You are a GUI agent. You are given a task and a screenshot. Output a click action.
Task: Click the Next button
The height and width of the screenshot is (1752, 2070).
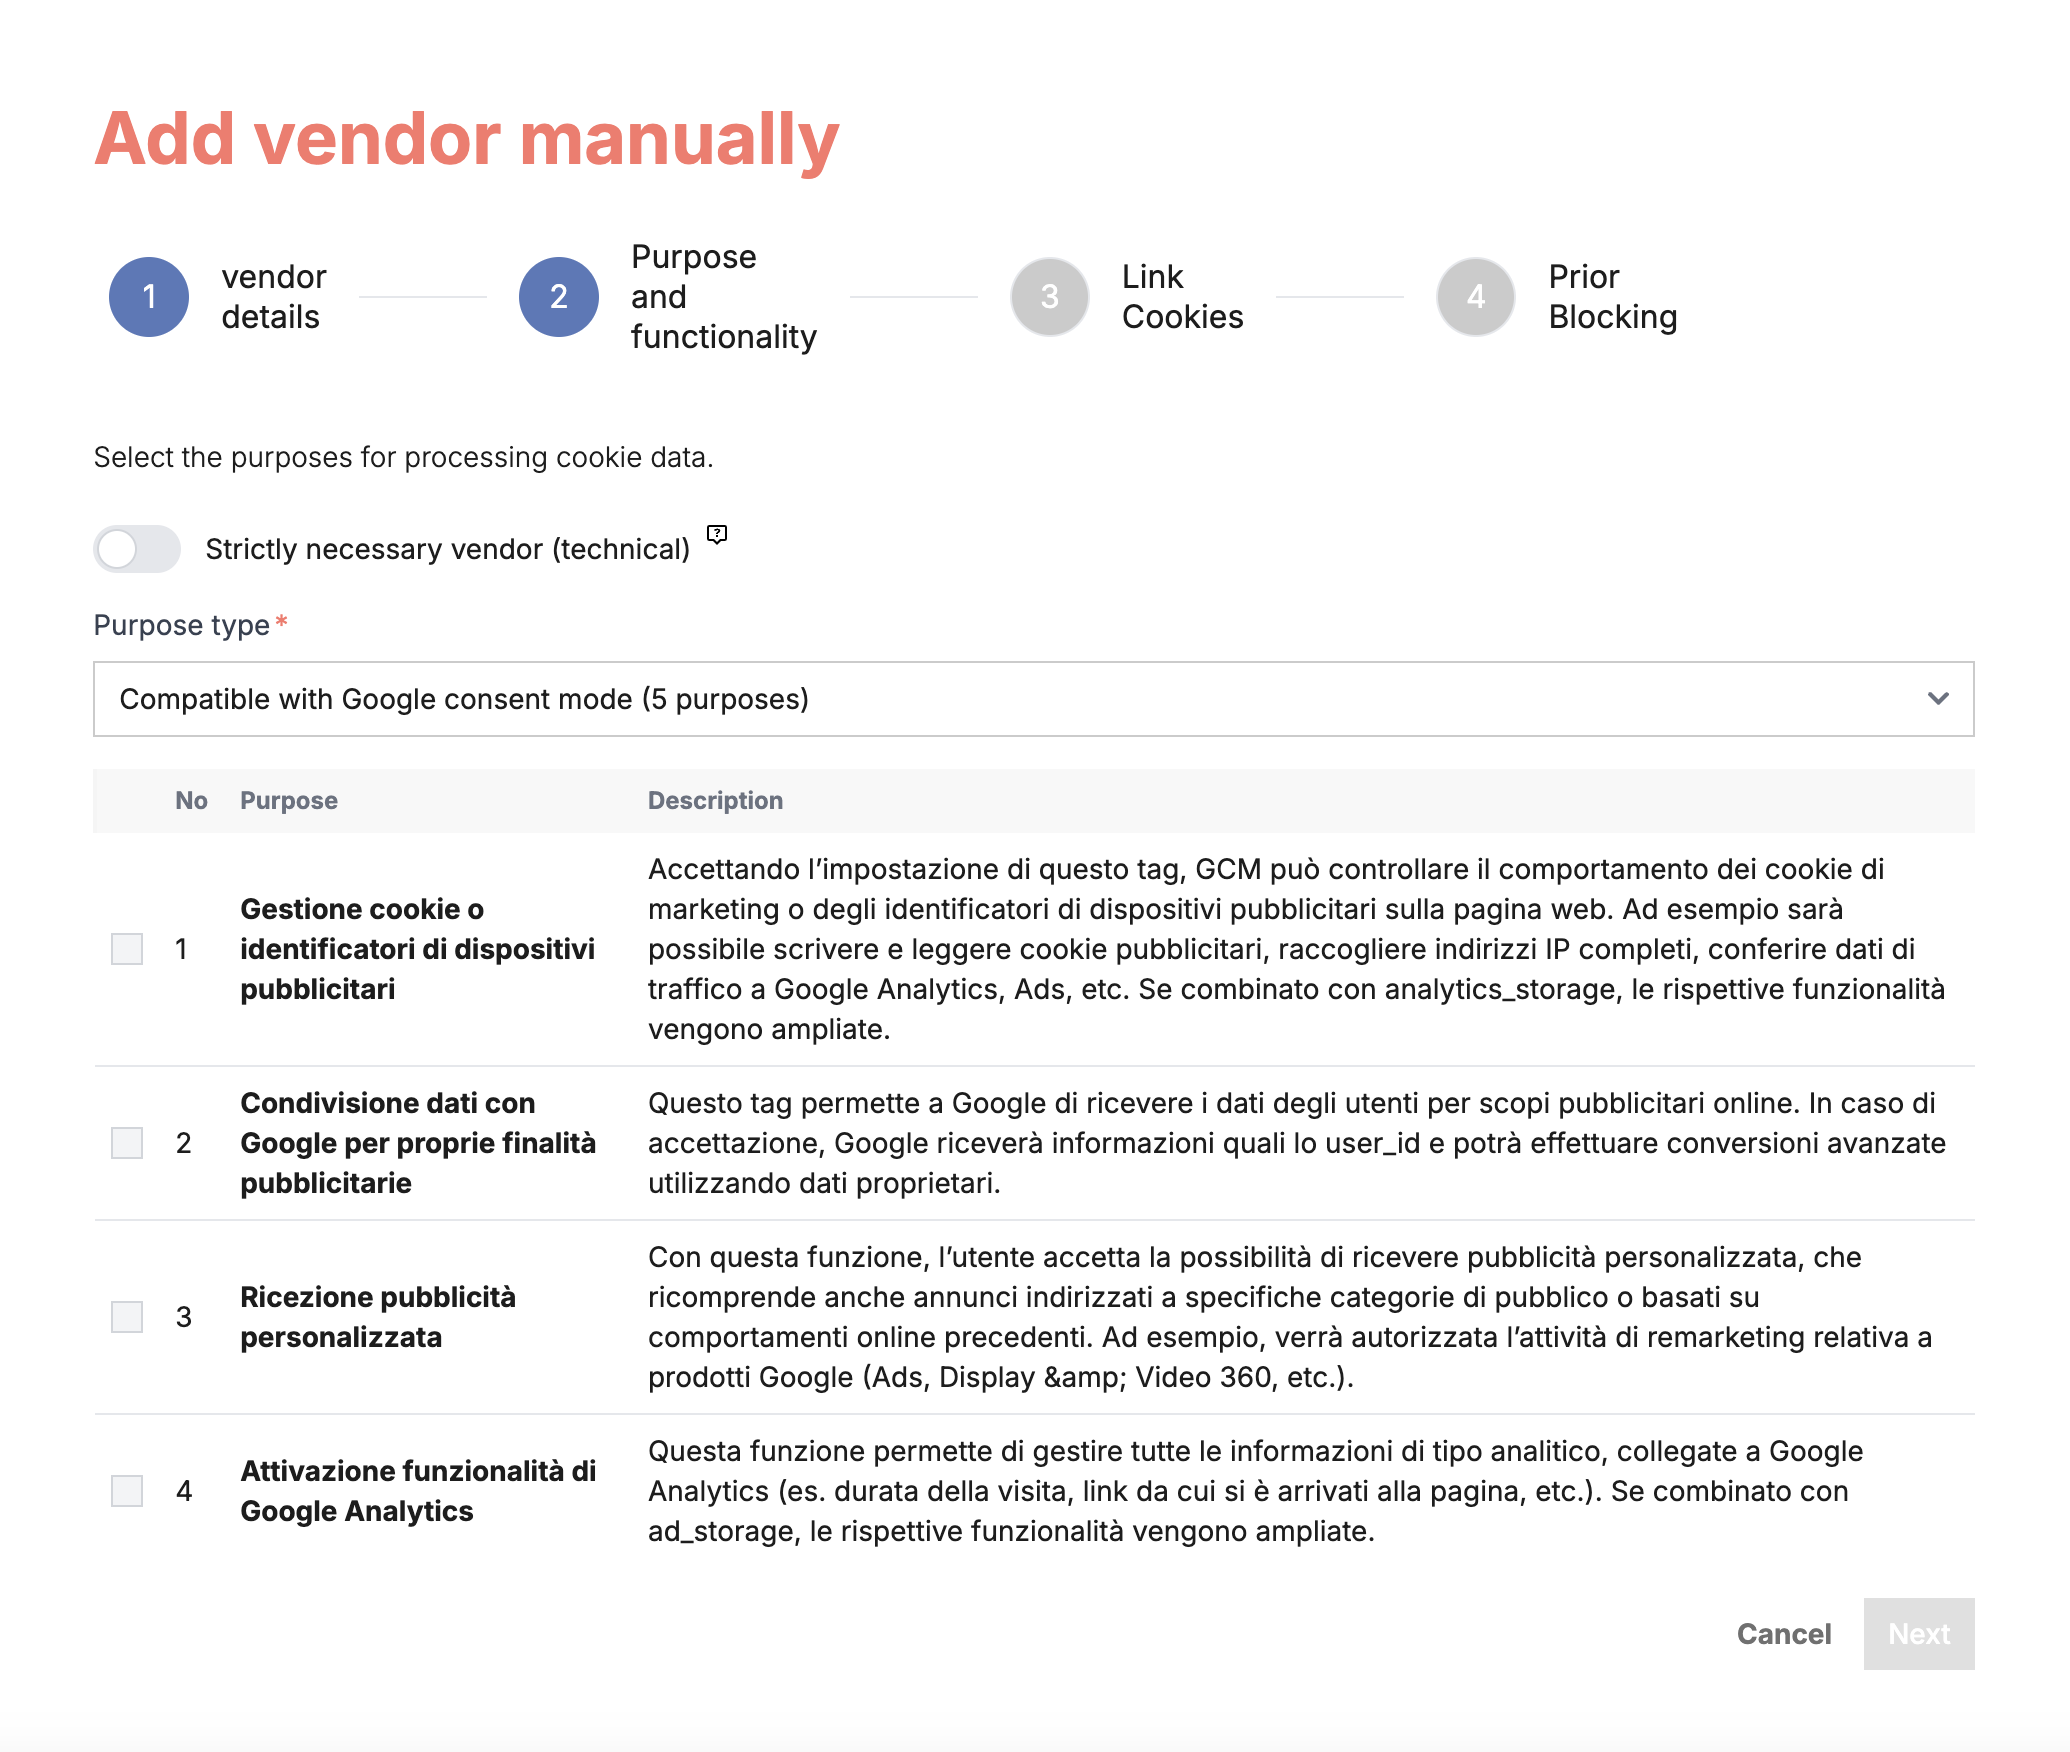(1919, 1634)
